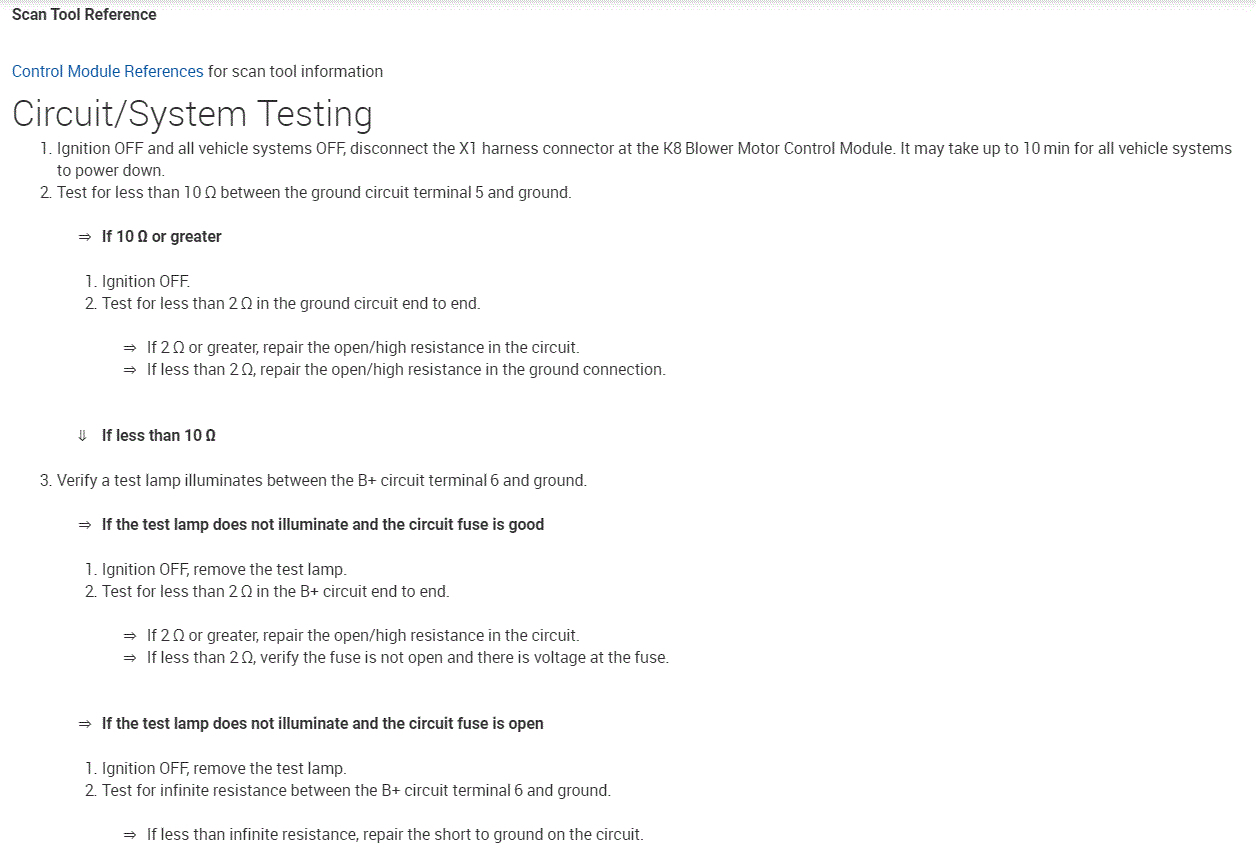Click the step testing ground circuit terminal 5
This screenshot has width=1256, height=853.
click(x=313, y=192)
